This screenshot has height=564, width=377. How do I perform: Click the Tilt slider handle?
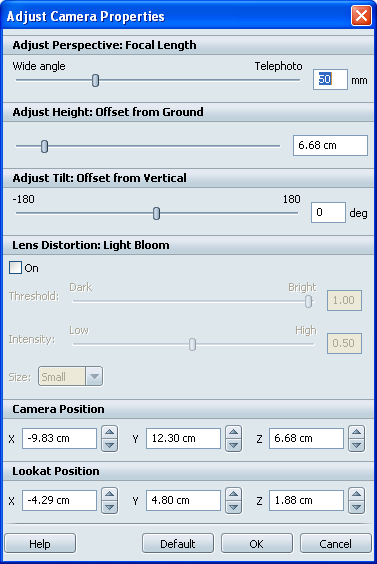156,213
